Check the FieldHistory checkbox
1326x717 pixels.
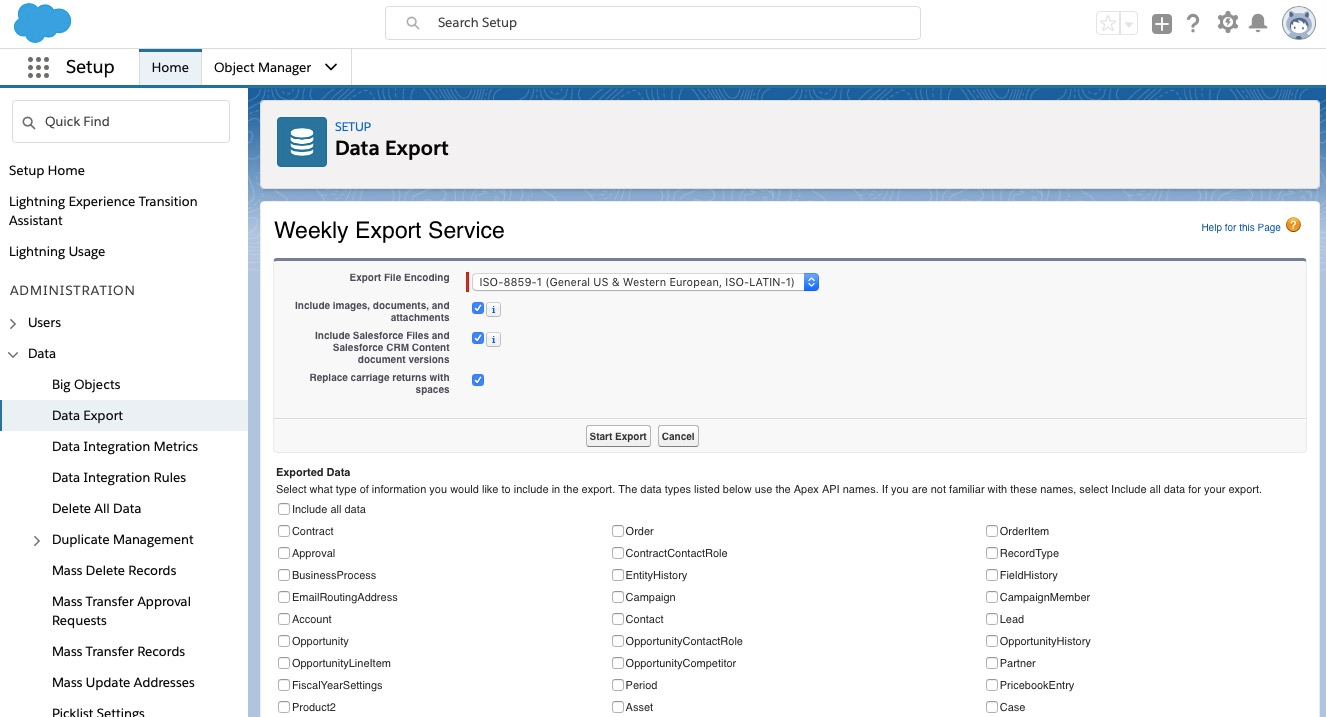tap(992, 575)
